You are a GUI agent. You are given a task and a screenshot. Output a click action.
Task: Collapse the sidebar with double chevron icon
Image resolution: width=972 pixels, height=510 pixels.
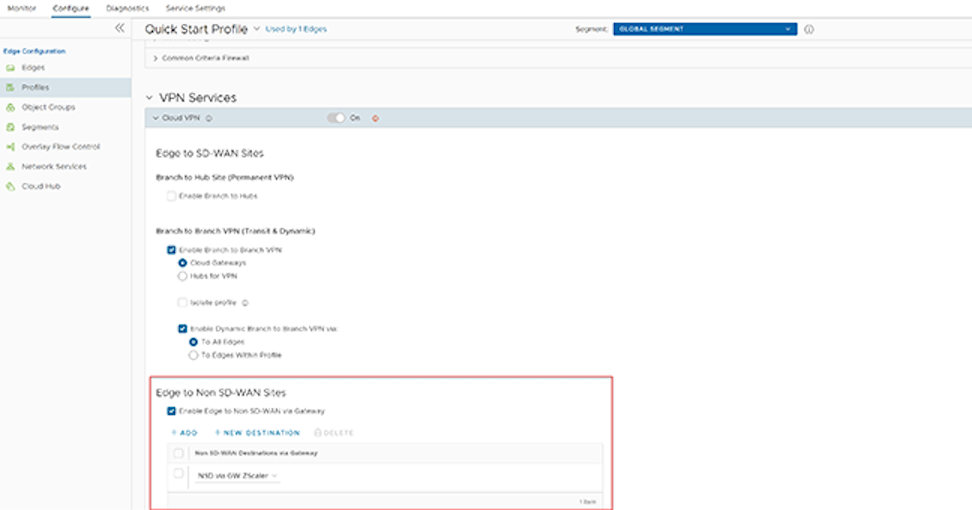point(120,28)
